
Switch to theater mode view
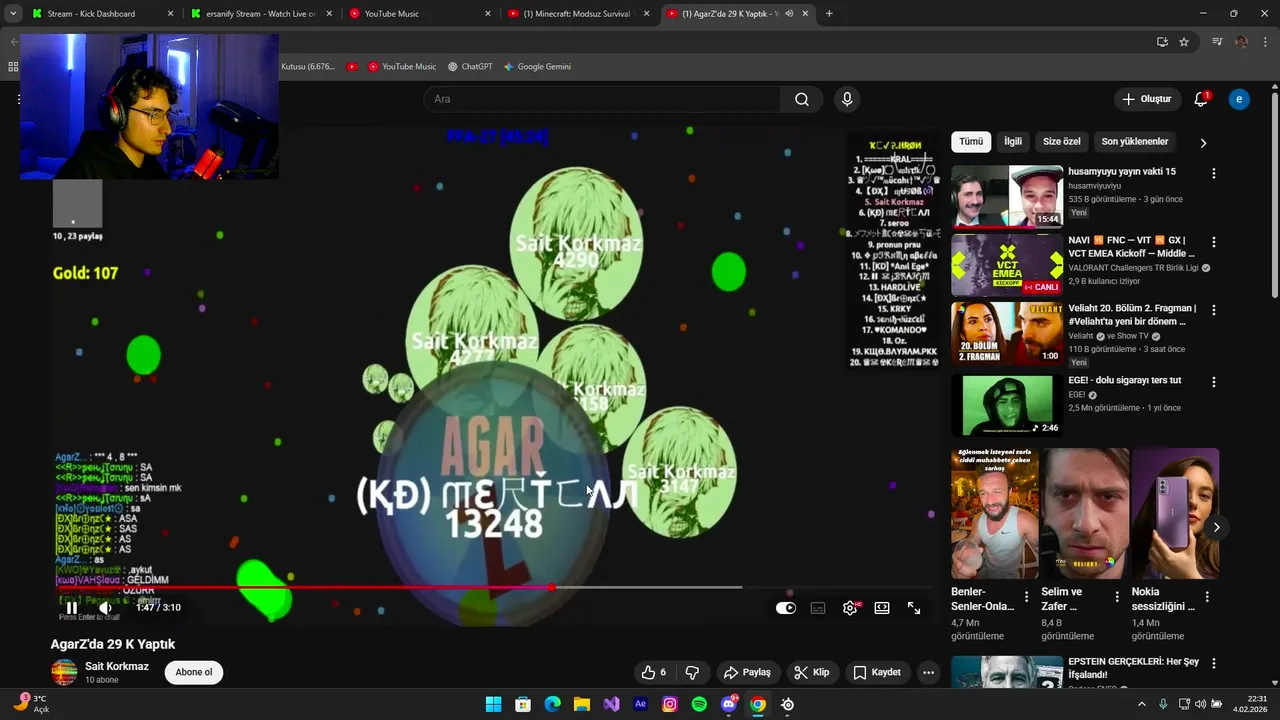[882, 608]
